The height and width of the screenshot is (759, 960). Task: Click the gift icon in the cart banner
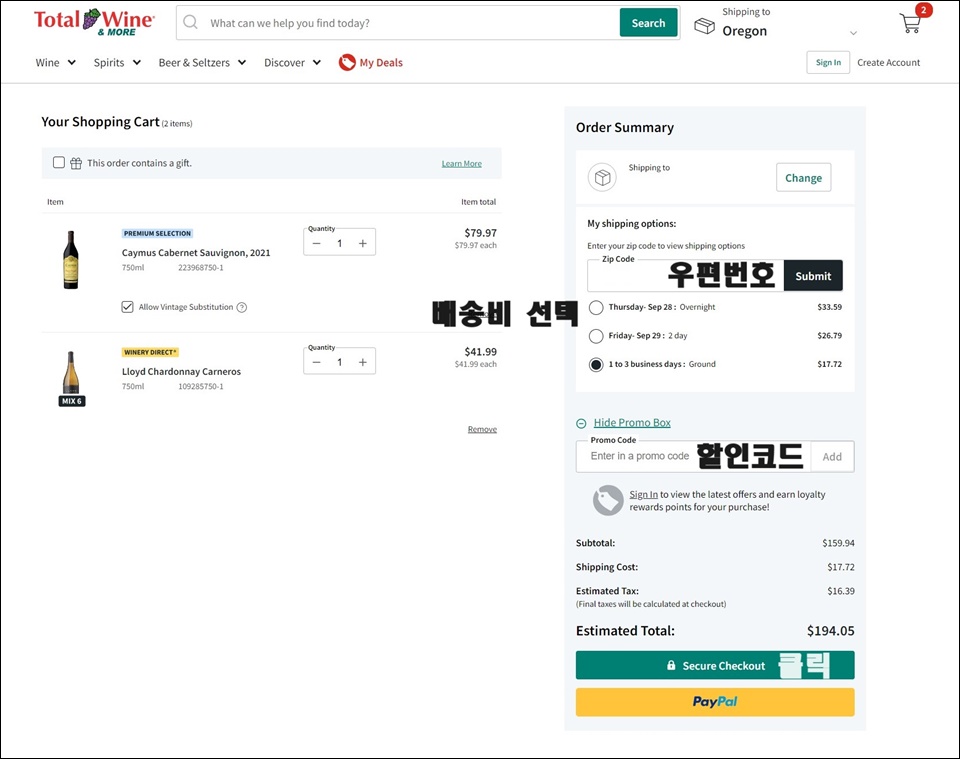pos(76,163)
